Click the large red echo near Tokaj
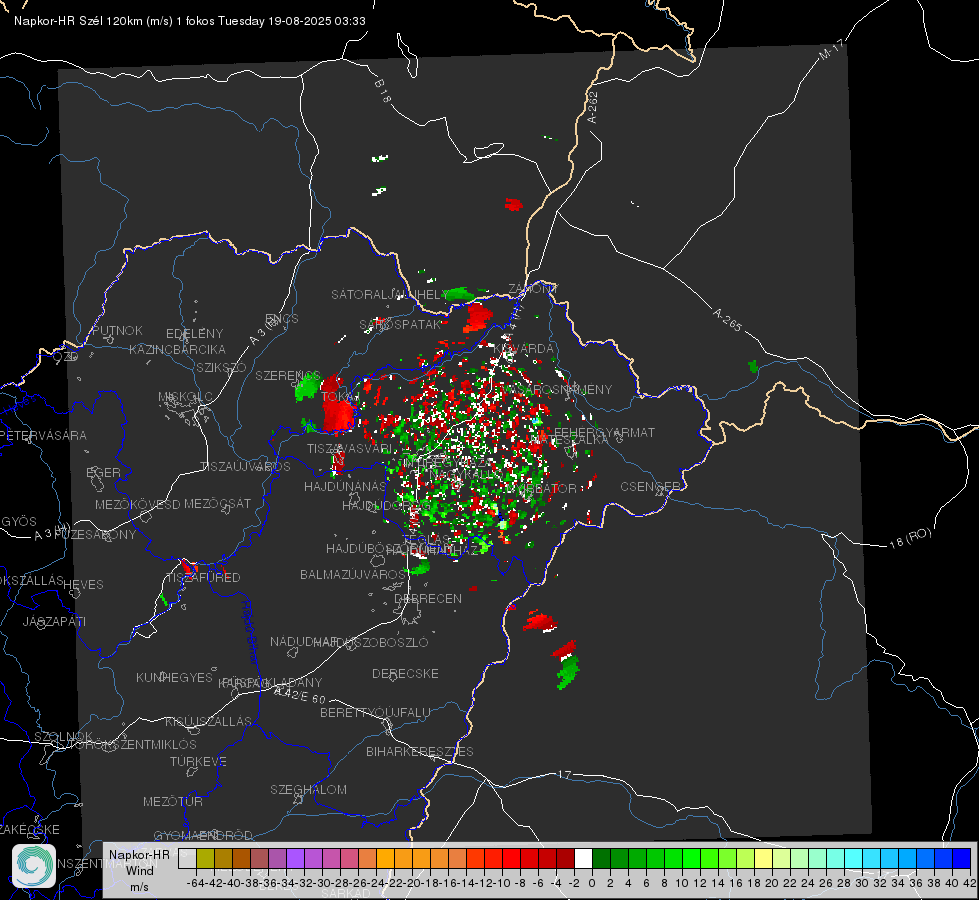 tap(338, 414)
